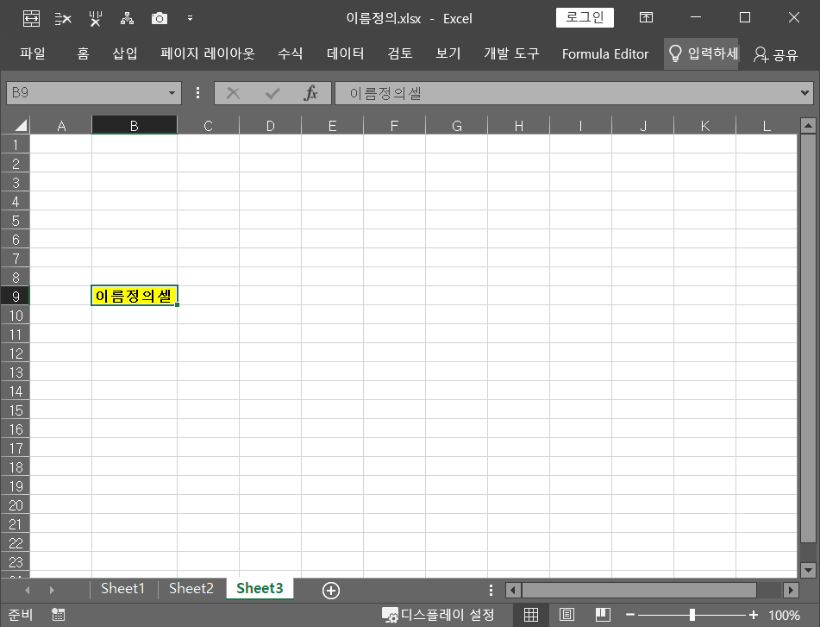The width and height of the screenshot is (820, 627).
Task: Select column C header
Action: coord(208,126)
